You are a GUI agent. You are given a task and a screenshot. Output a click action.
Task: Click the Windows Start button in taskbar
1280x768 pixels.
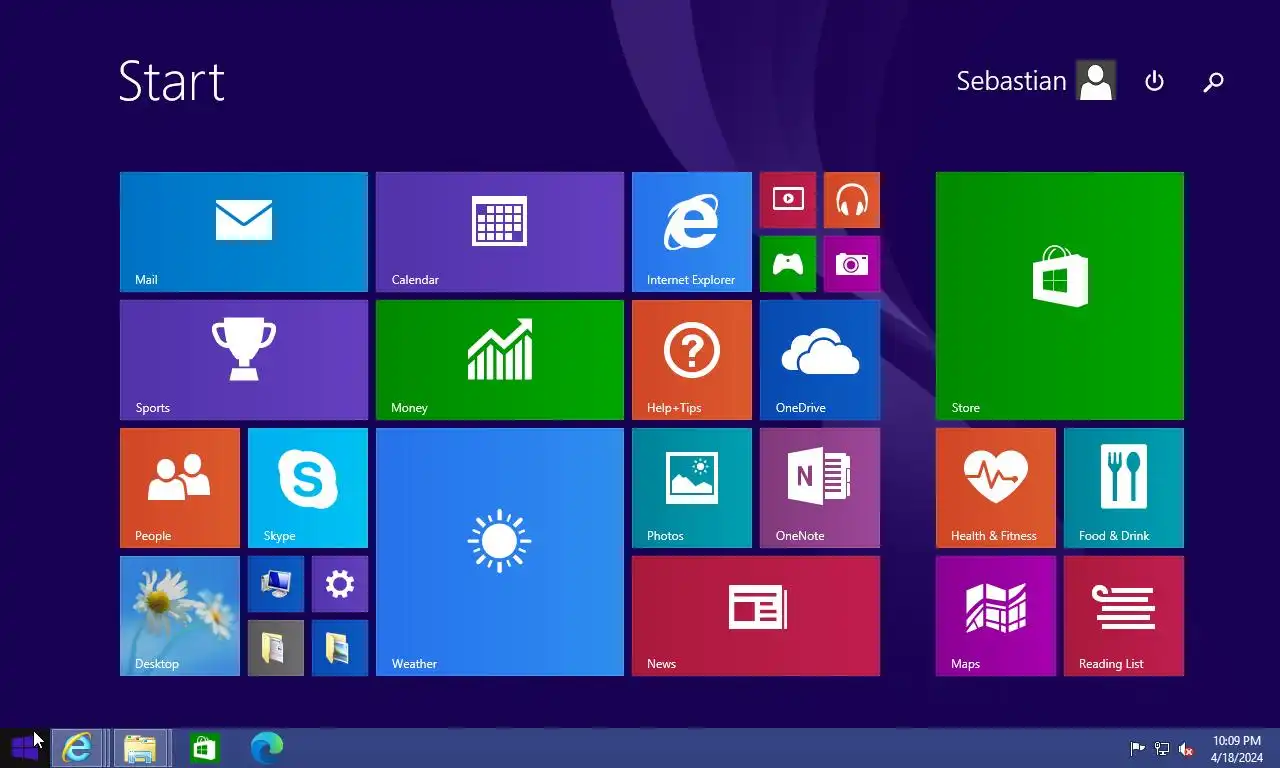24,748
